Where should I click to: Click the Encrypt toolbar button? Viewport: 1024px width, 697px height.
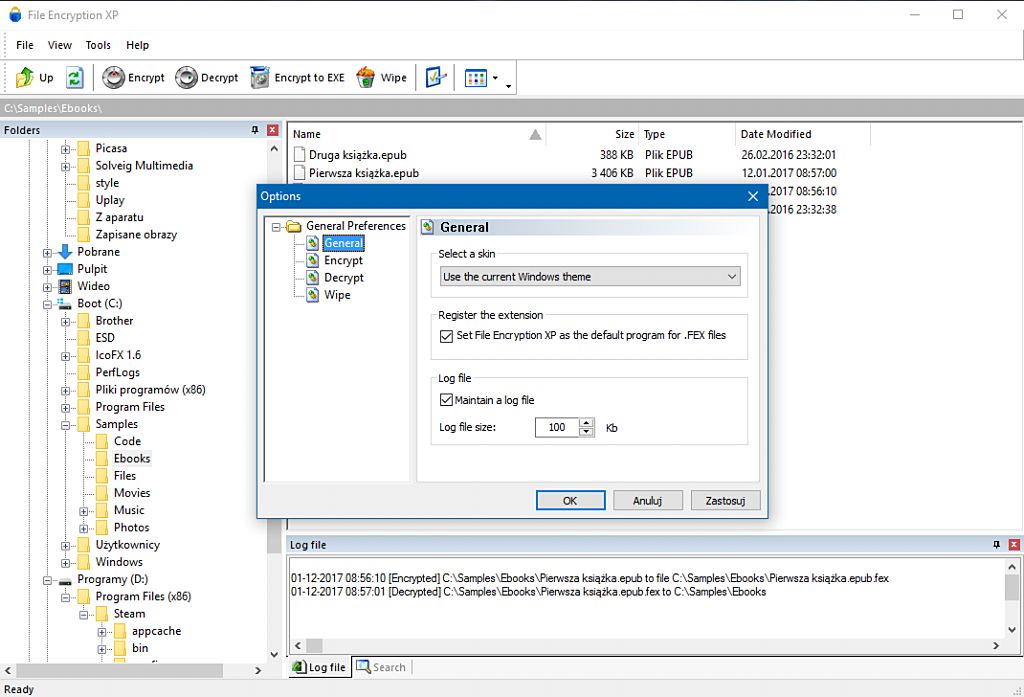pyautogui.click(x=133, y=77)
